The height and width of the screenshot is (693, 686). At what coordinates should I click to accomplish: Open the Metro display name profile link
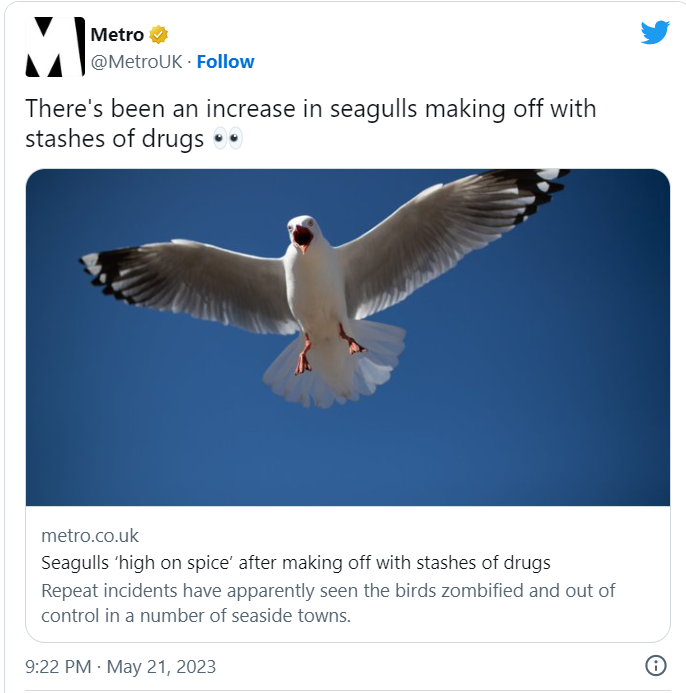click(x=117, y=34)
